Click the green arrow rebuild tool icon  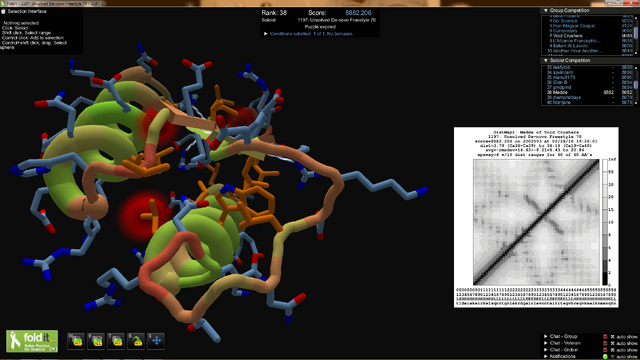(x=136, y=341)
